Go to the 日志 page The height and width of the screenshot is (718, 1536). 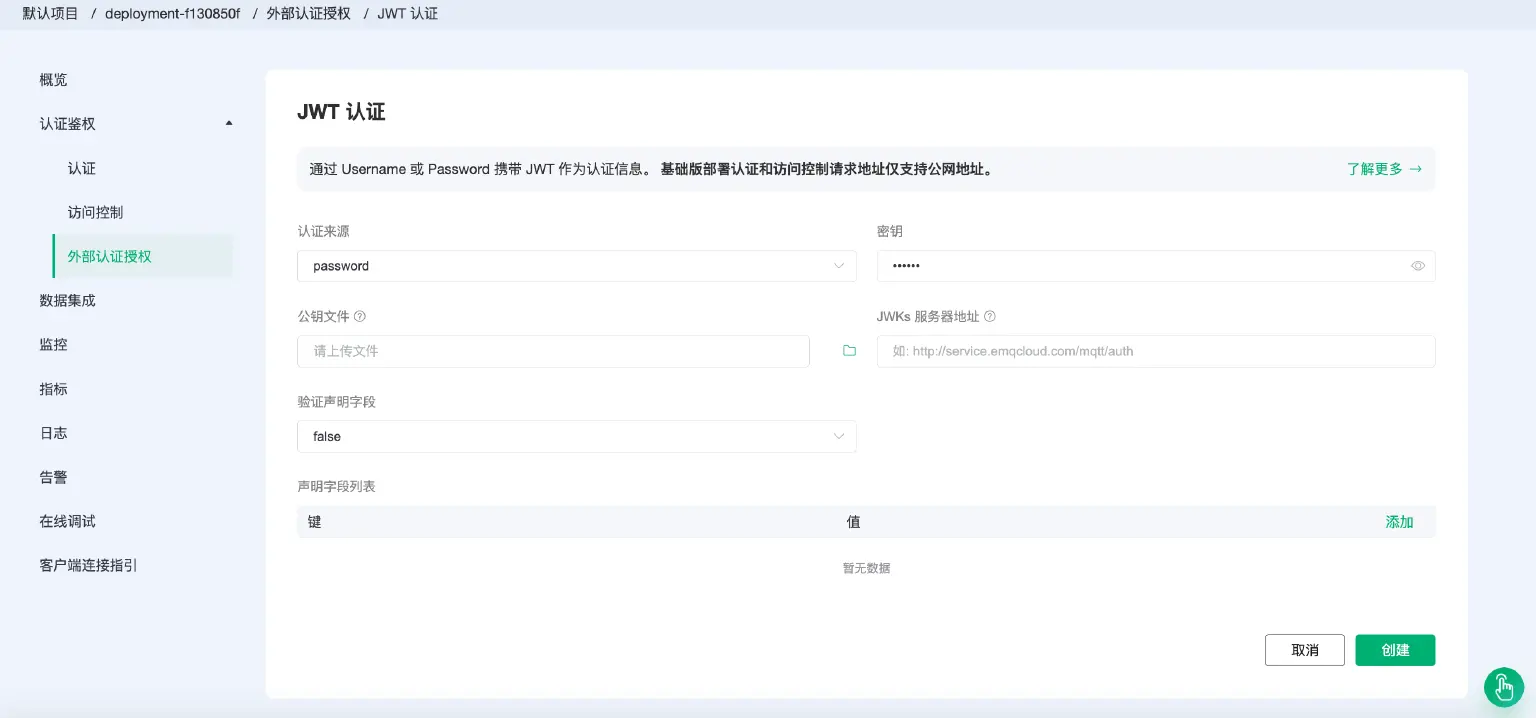(53, 432)
